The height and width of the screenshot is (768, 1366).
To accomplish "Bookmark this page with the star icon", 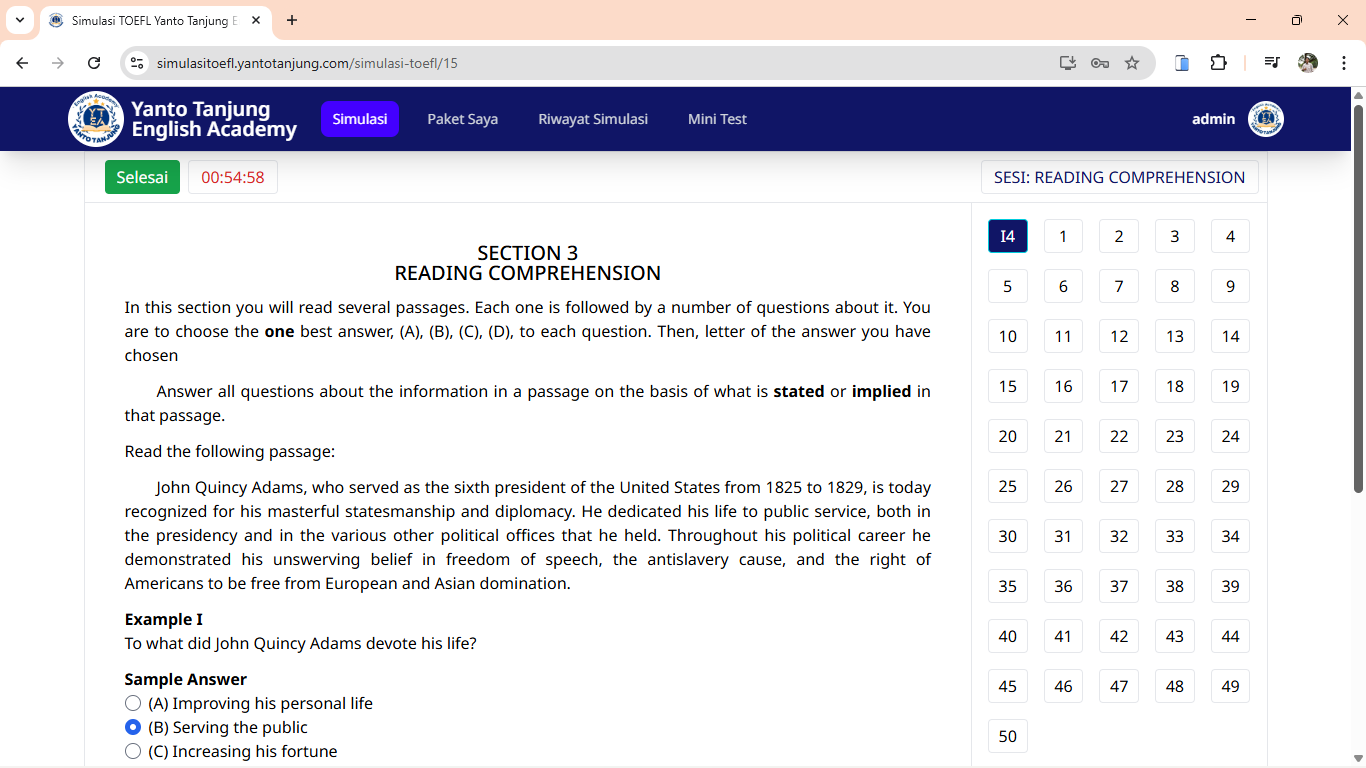I will click(1132, 63).
